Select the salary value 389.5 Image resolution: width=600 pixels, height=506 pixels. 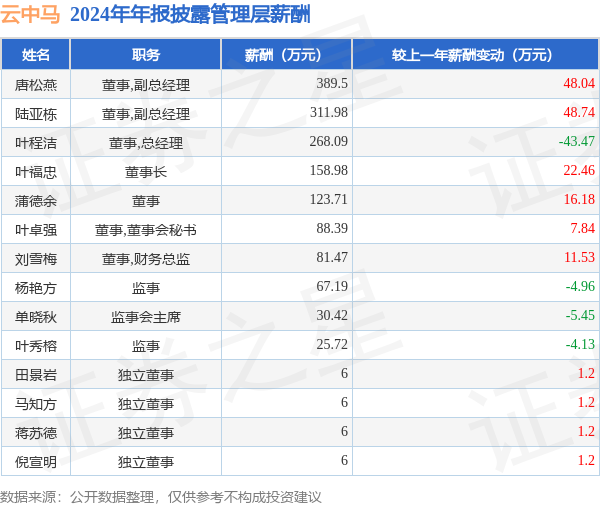click(x=332, y=83)
